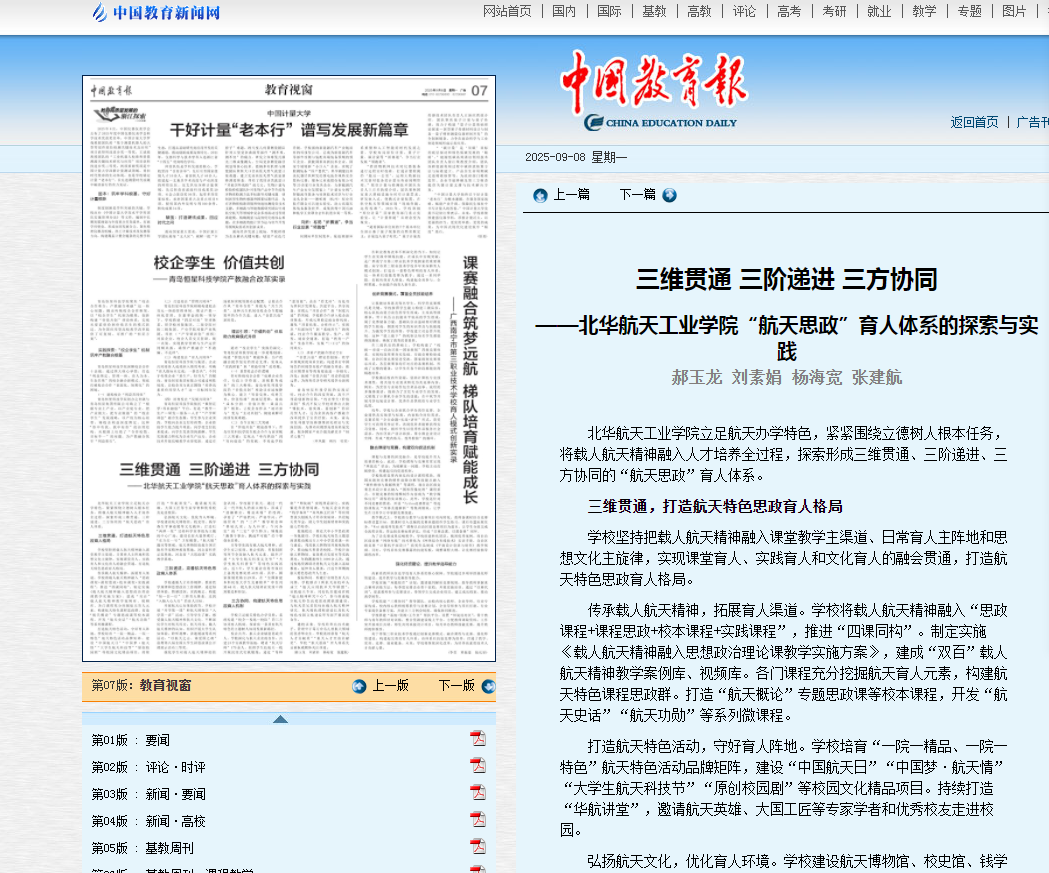Click the 下一篇 next article arrow icon
The image size is (1049, 873).
[669, 195]
